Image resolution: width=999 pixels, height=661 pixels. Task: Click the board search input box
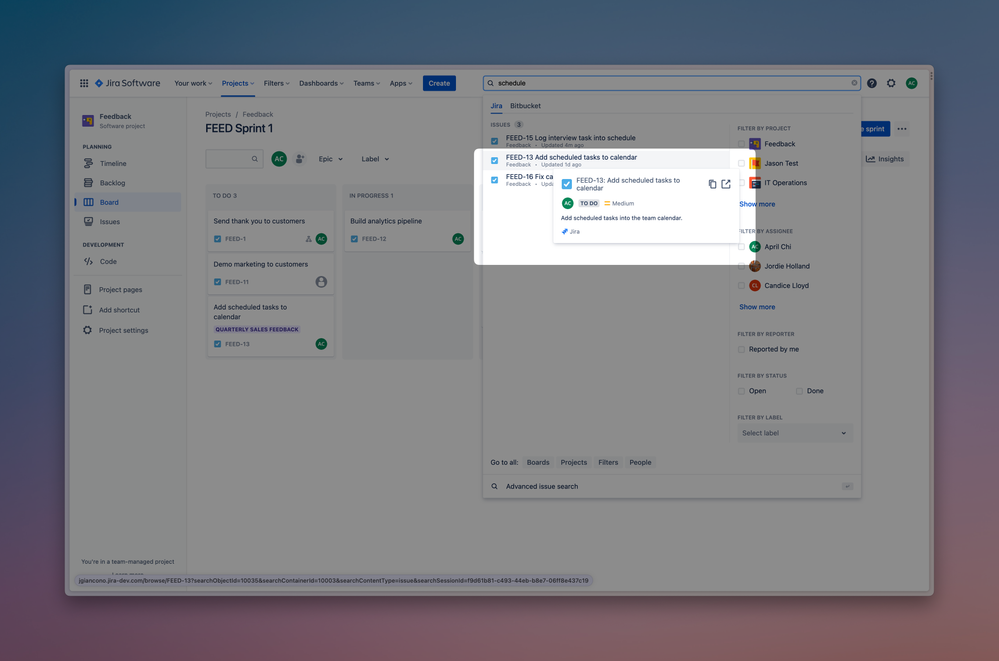pyautogui.click(x=234, y=159)
